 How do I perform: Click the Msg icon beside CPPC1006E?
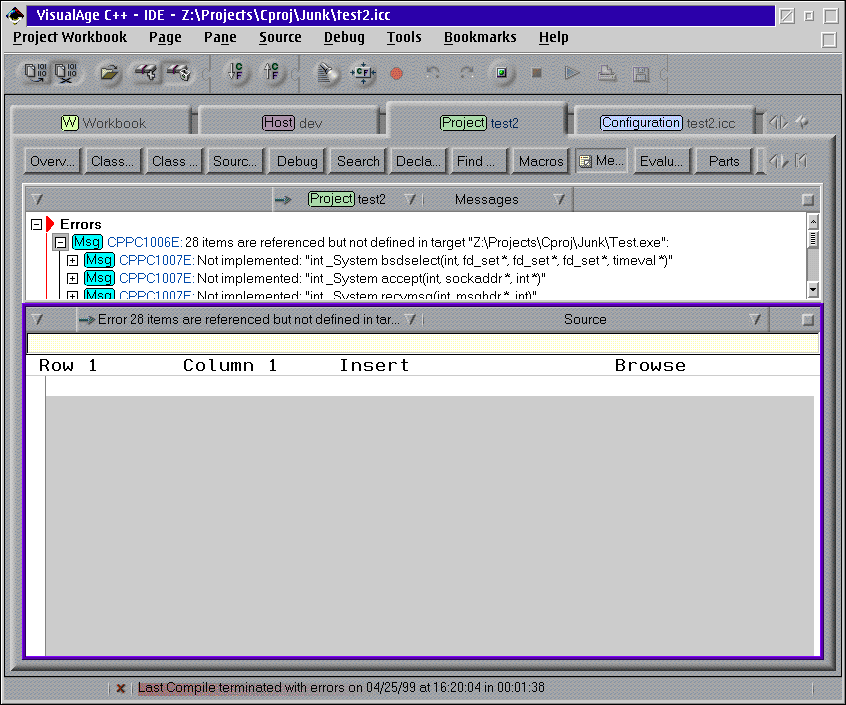tap(87, 242)
